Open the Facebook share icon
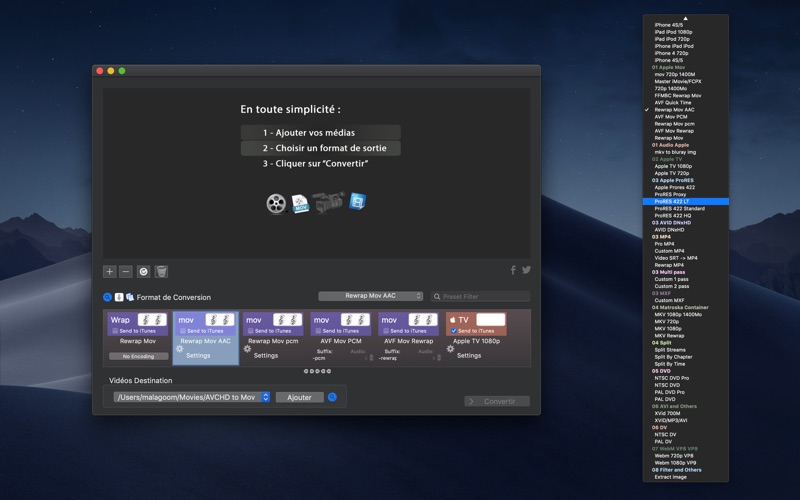Screen dimensions: 800x500 [x=513, y=270]
